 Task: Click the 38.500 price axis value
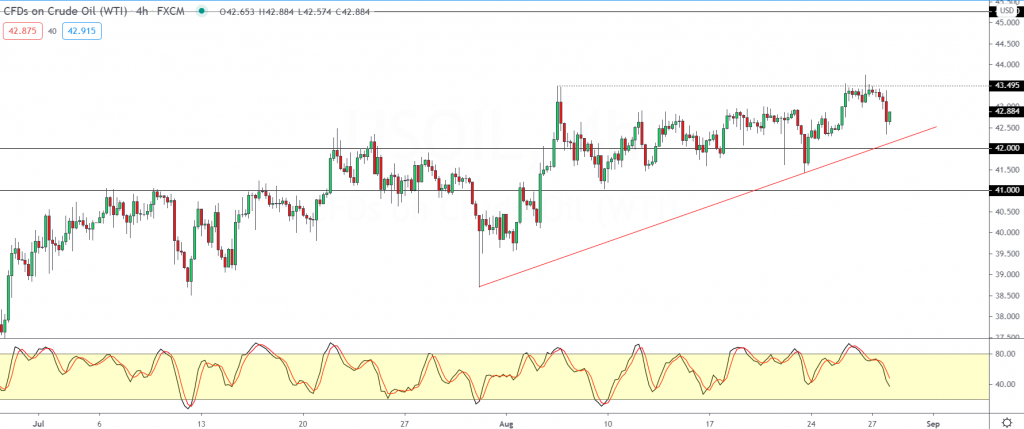coord(1006,295)
